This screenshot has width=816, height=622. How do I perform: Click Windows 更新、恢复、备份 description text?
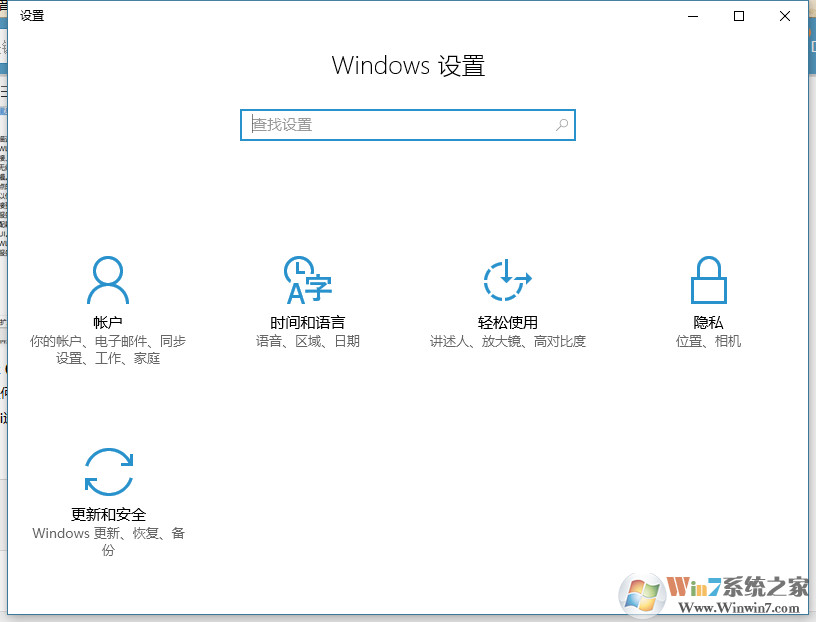click(x=108, y=533)
